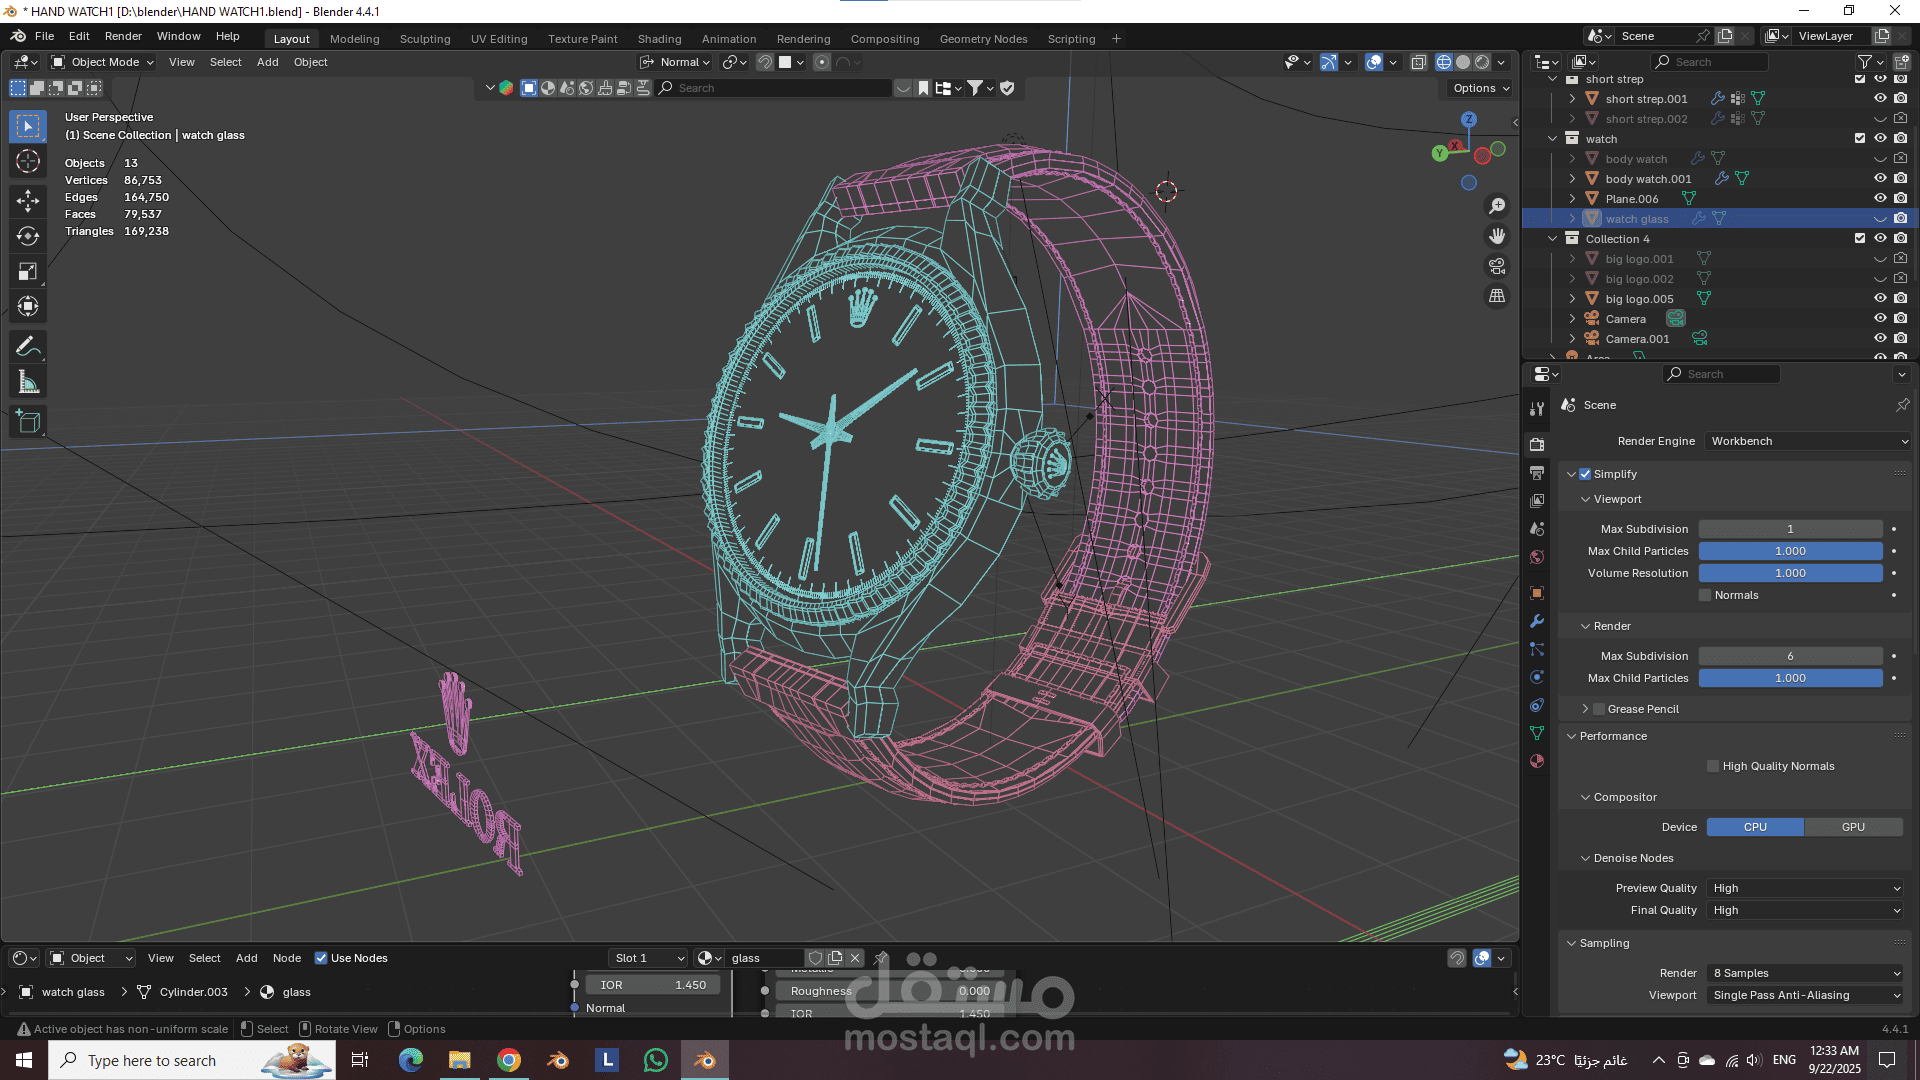Image resolution: width=1920 pixels, height=1080 pixels.
Task: Hide Plane.006 using its eye icon
Action: coord(1880,198)
